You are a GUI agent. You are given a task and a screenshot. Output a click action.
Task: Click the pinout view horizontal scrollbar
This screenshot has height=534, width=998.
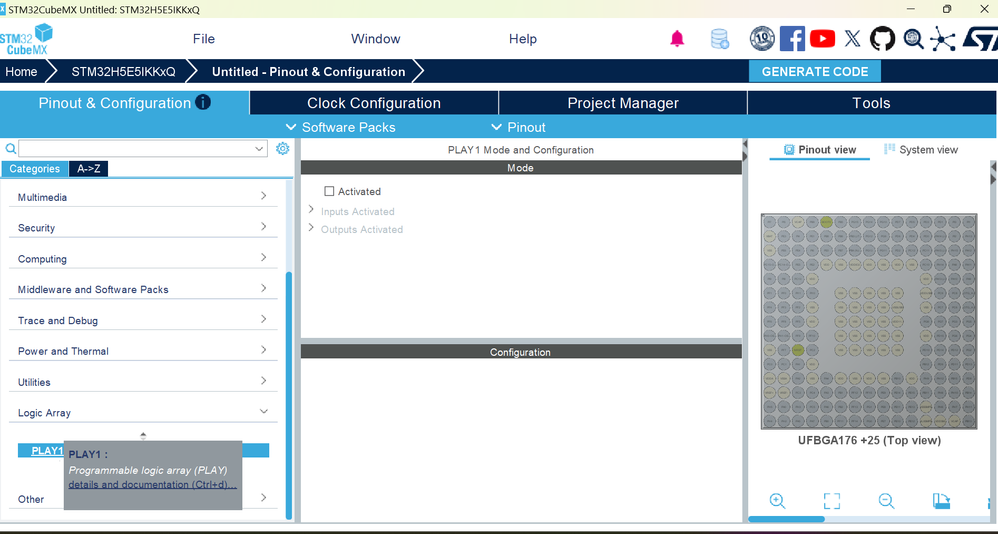point(787,519)
